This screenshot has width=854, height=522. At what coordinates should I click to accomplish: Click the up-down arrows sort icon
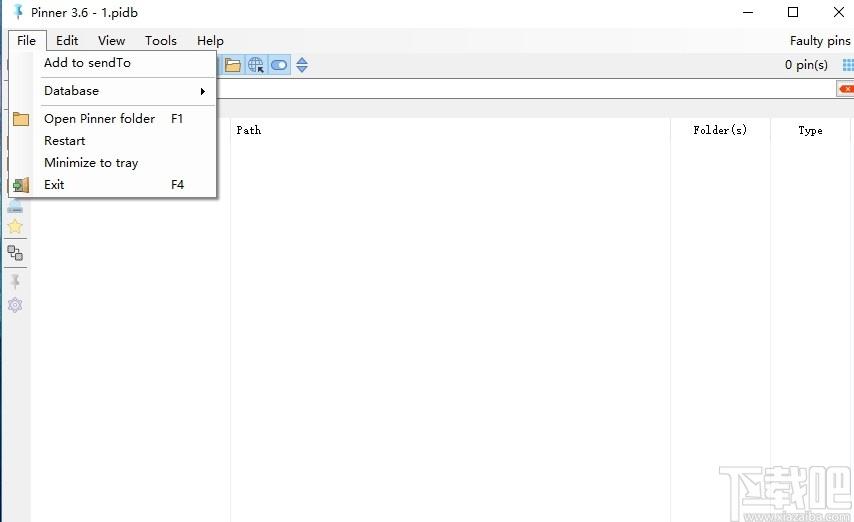[302, 65]
